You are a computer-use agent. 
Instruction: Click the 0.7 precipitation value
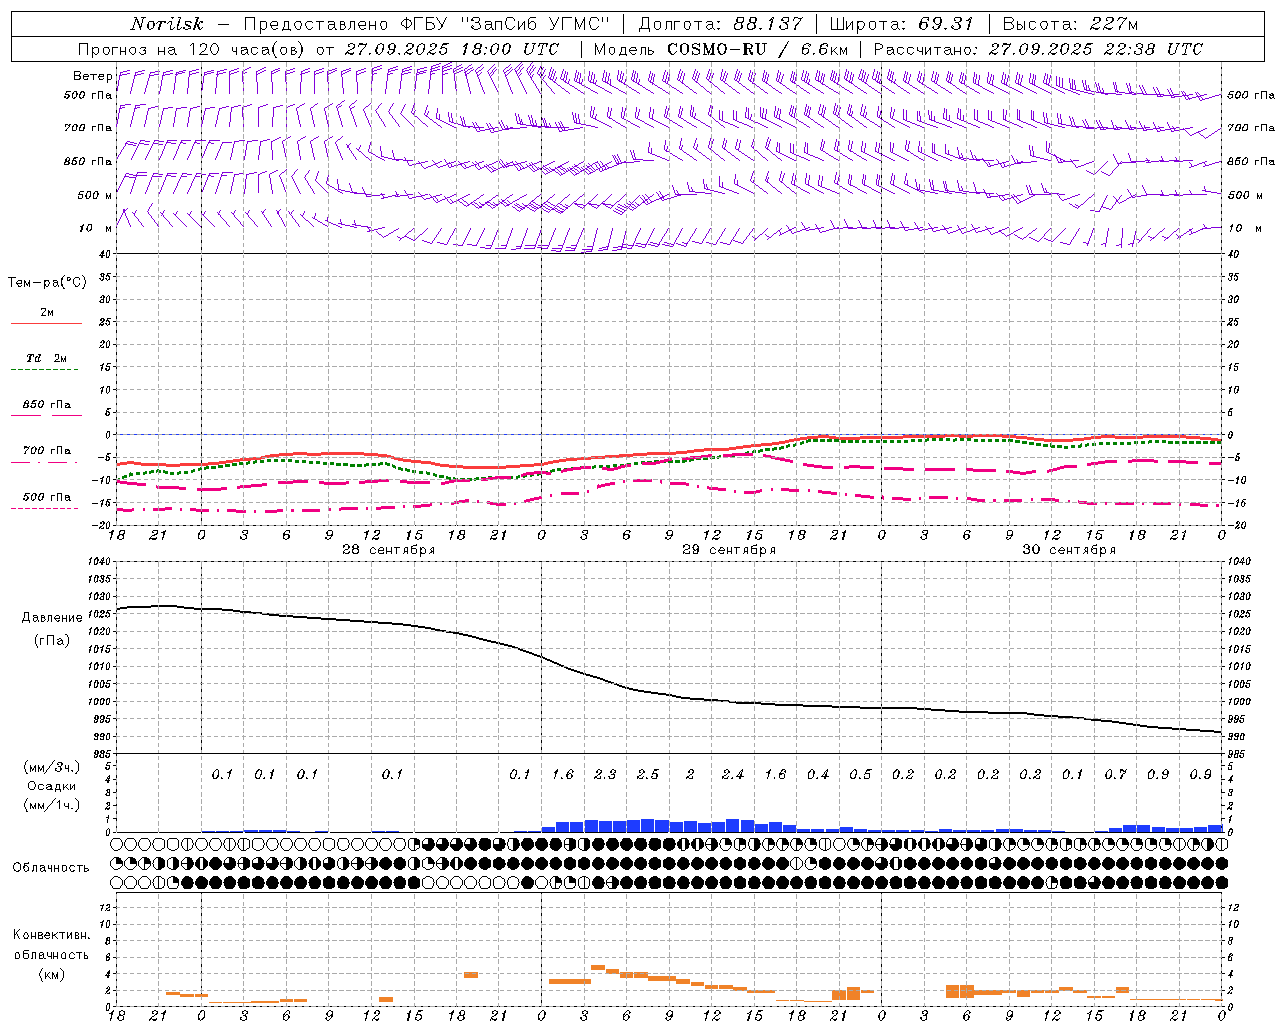pos(1116,774)
